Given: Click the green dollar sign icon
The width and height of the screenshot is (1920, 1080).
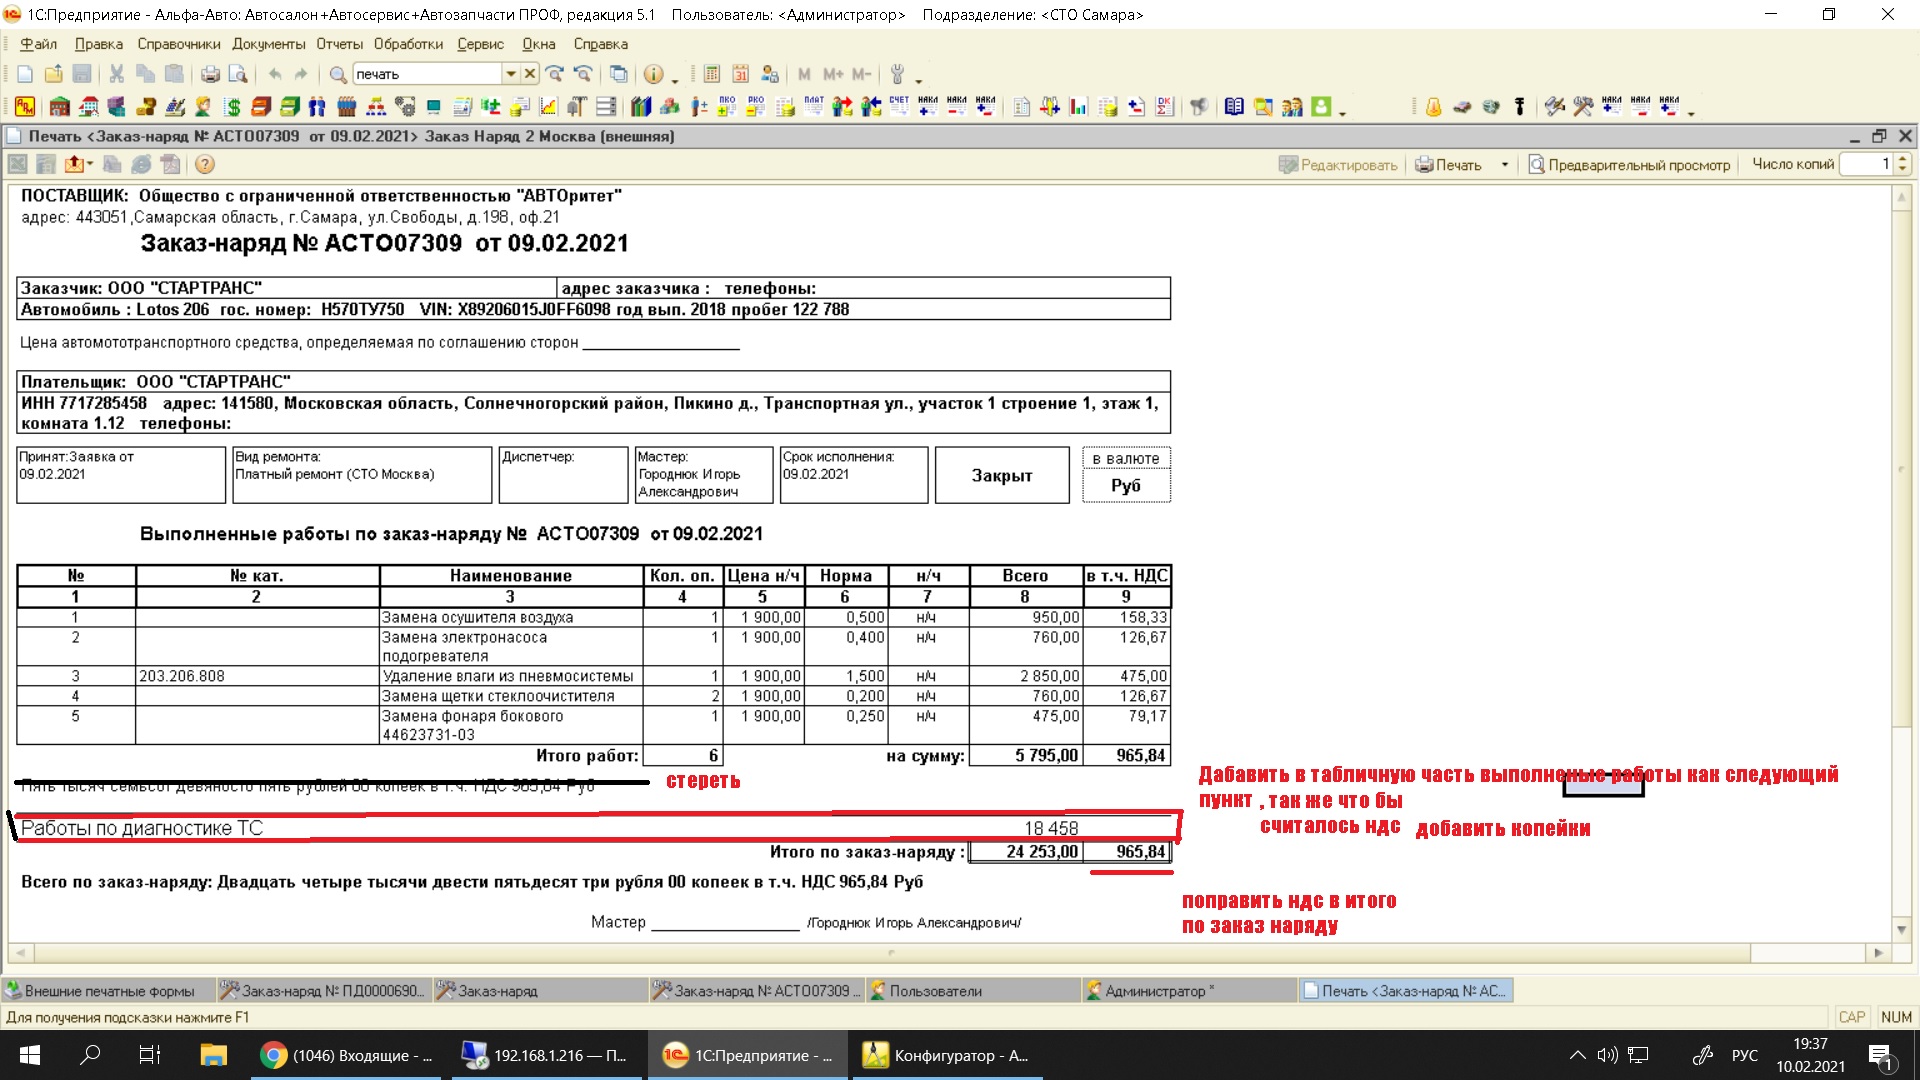Looking at the screenshot, I should point(233,107).
